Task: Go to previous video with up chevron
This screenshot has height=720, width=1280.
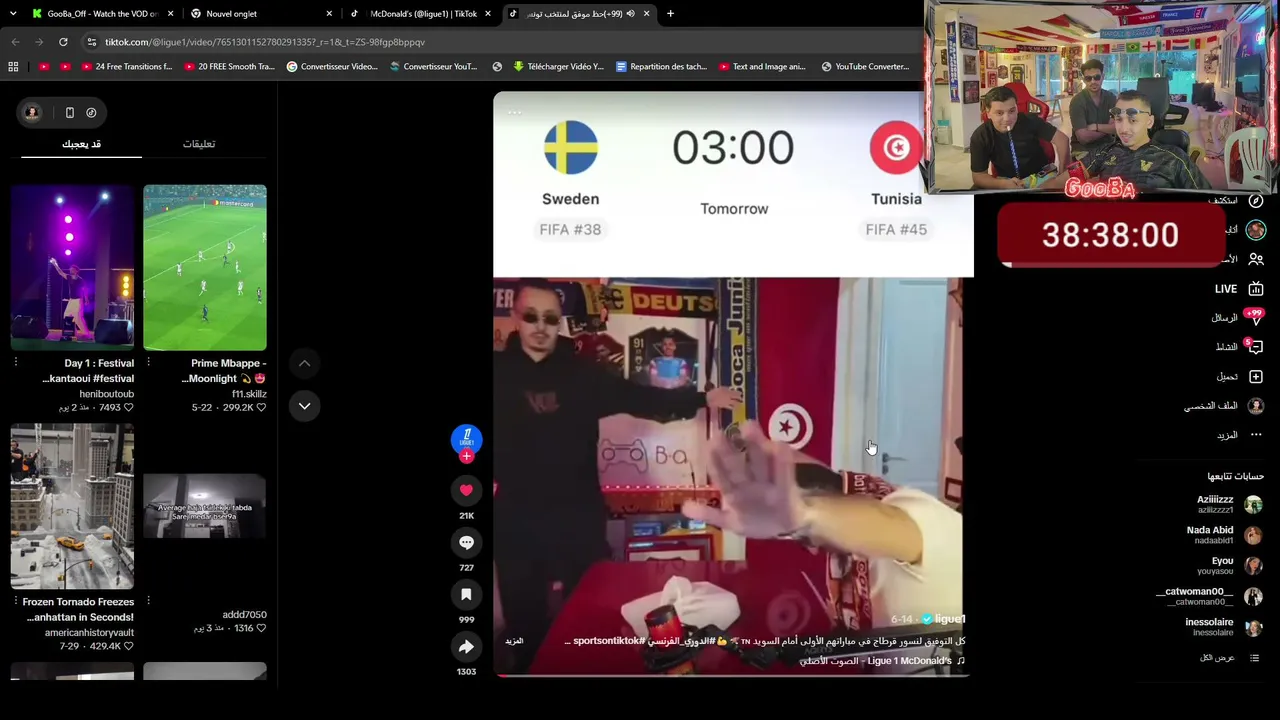Action: (304, 364)
